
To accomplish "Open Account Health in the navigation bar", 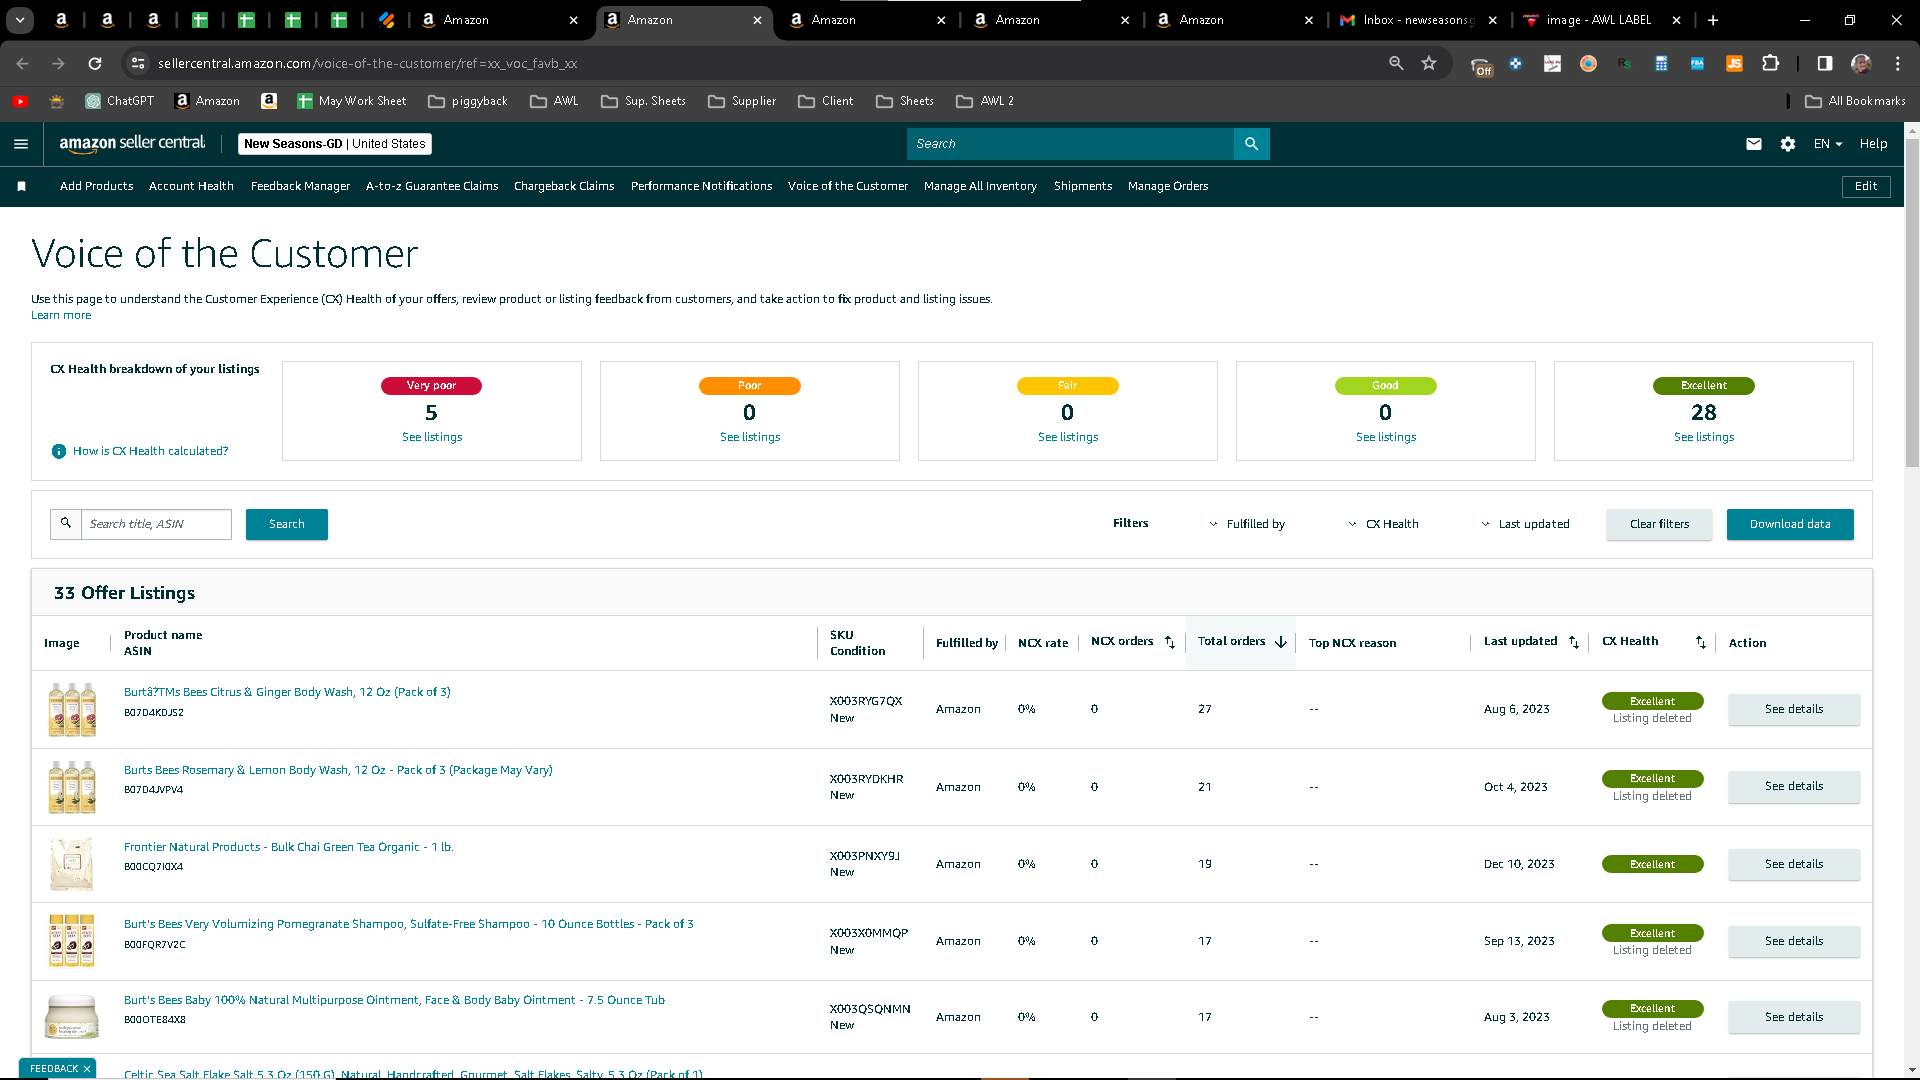I will pyautogui.click(x=191, y=186).
